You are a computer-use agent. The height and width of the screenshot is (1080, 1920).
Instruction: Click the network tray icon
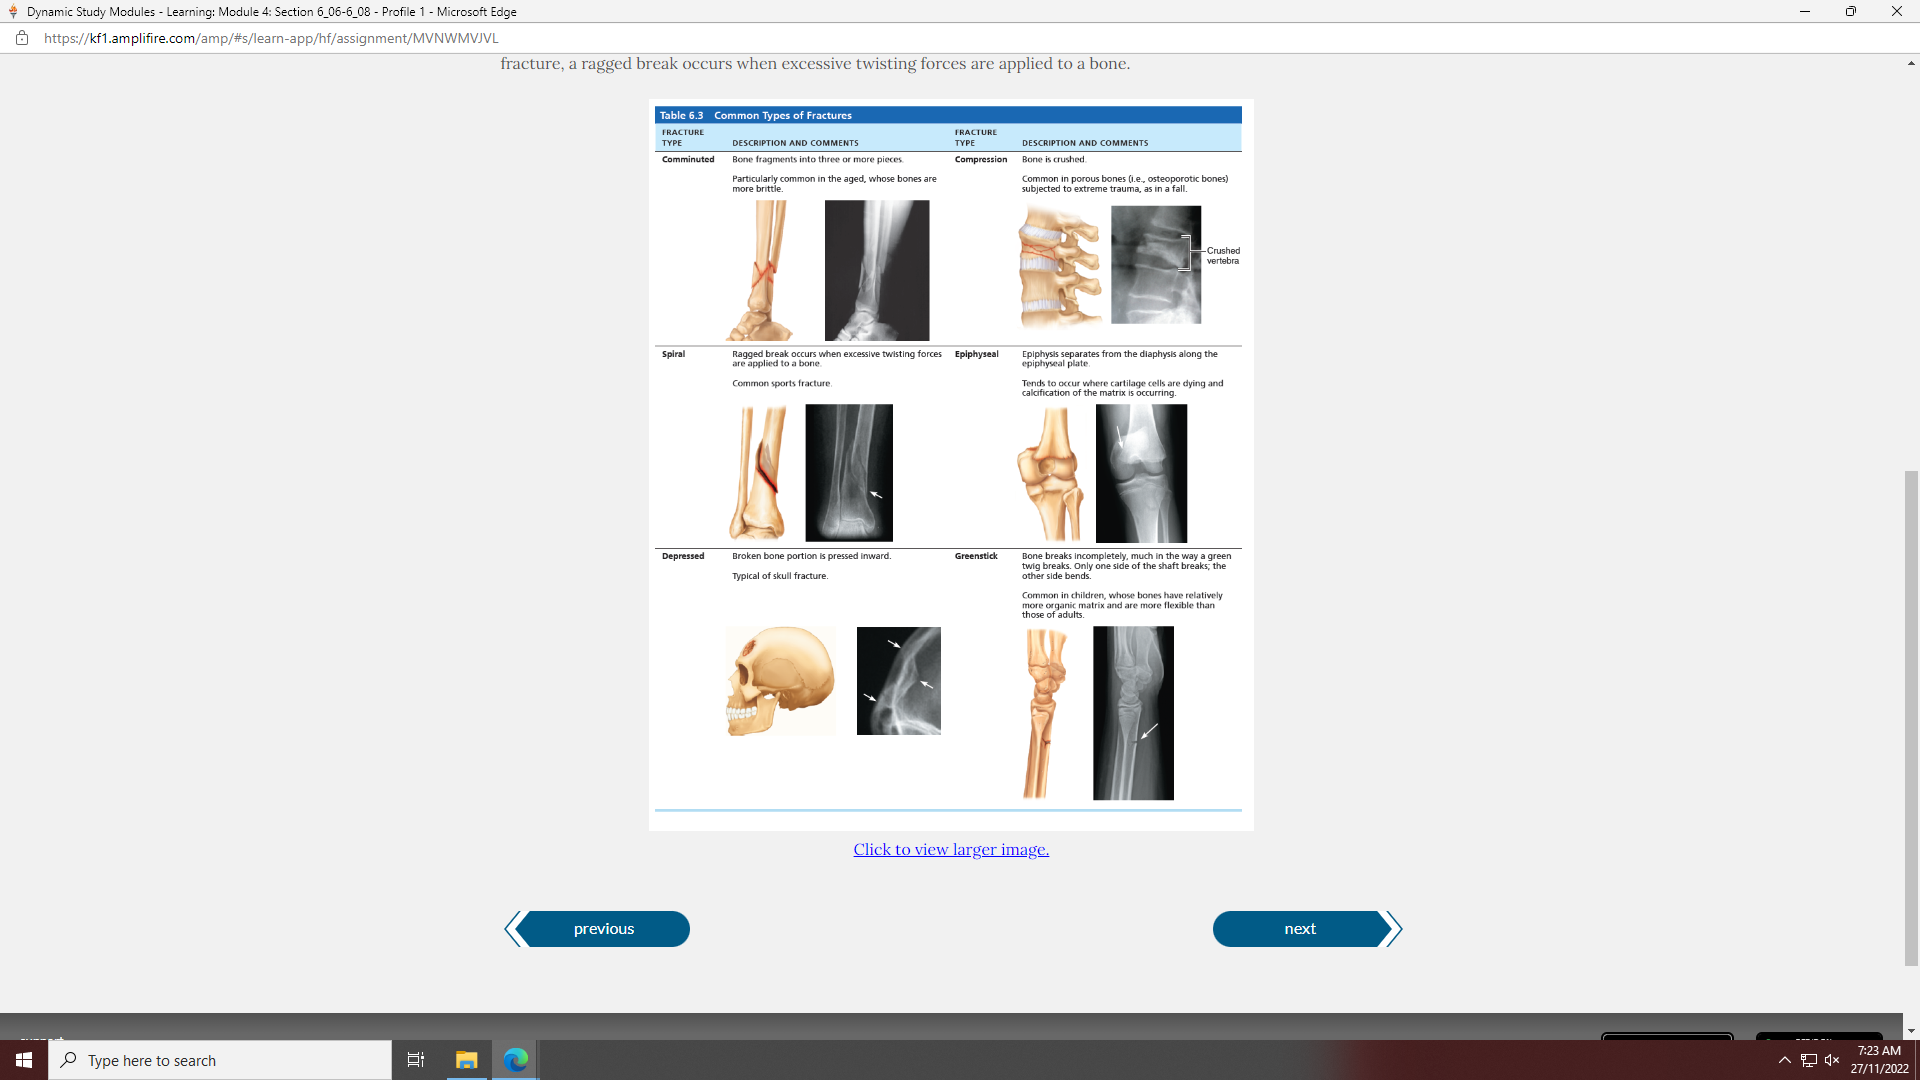(1809, 1060)
